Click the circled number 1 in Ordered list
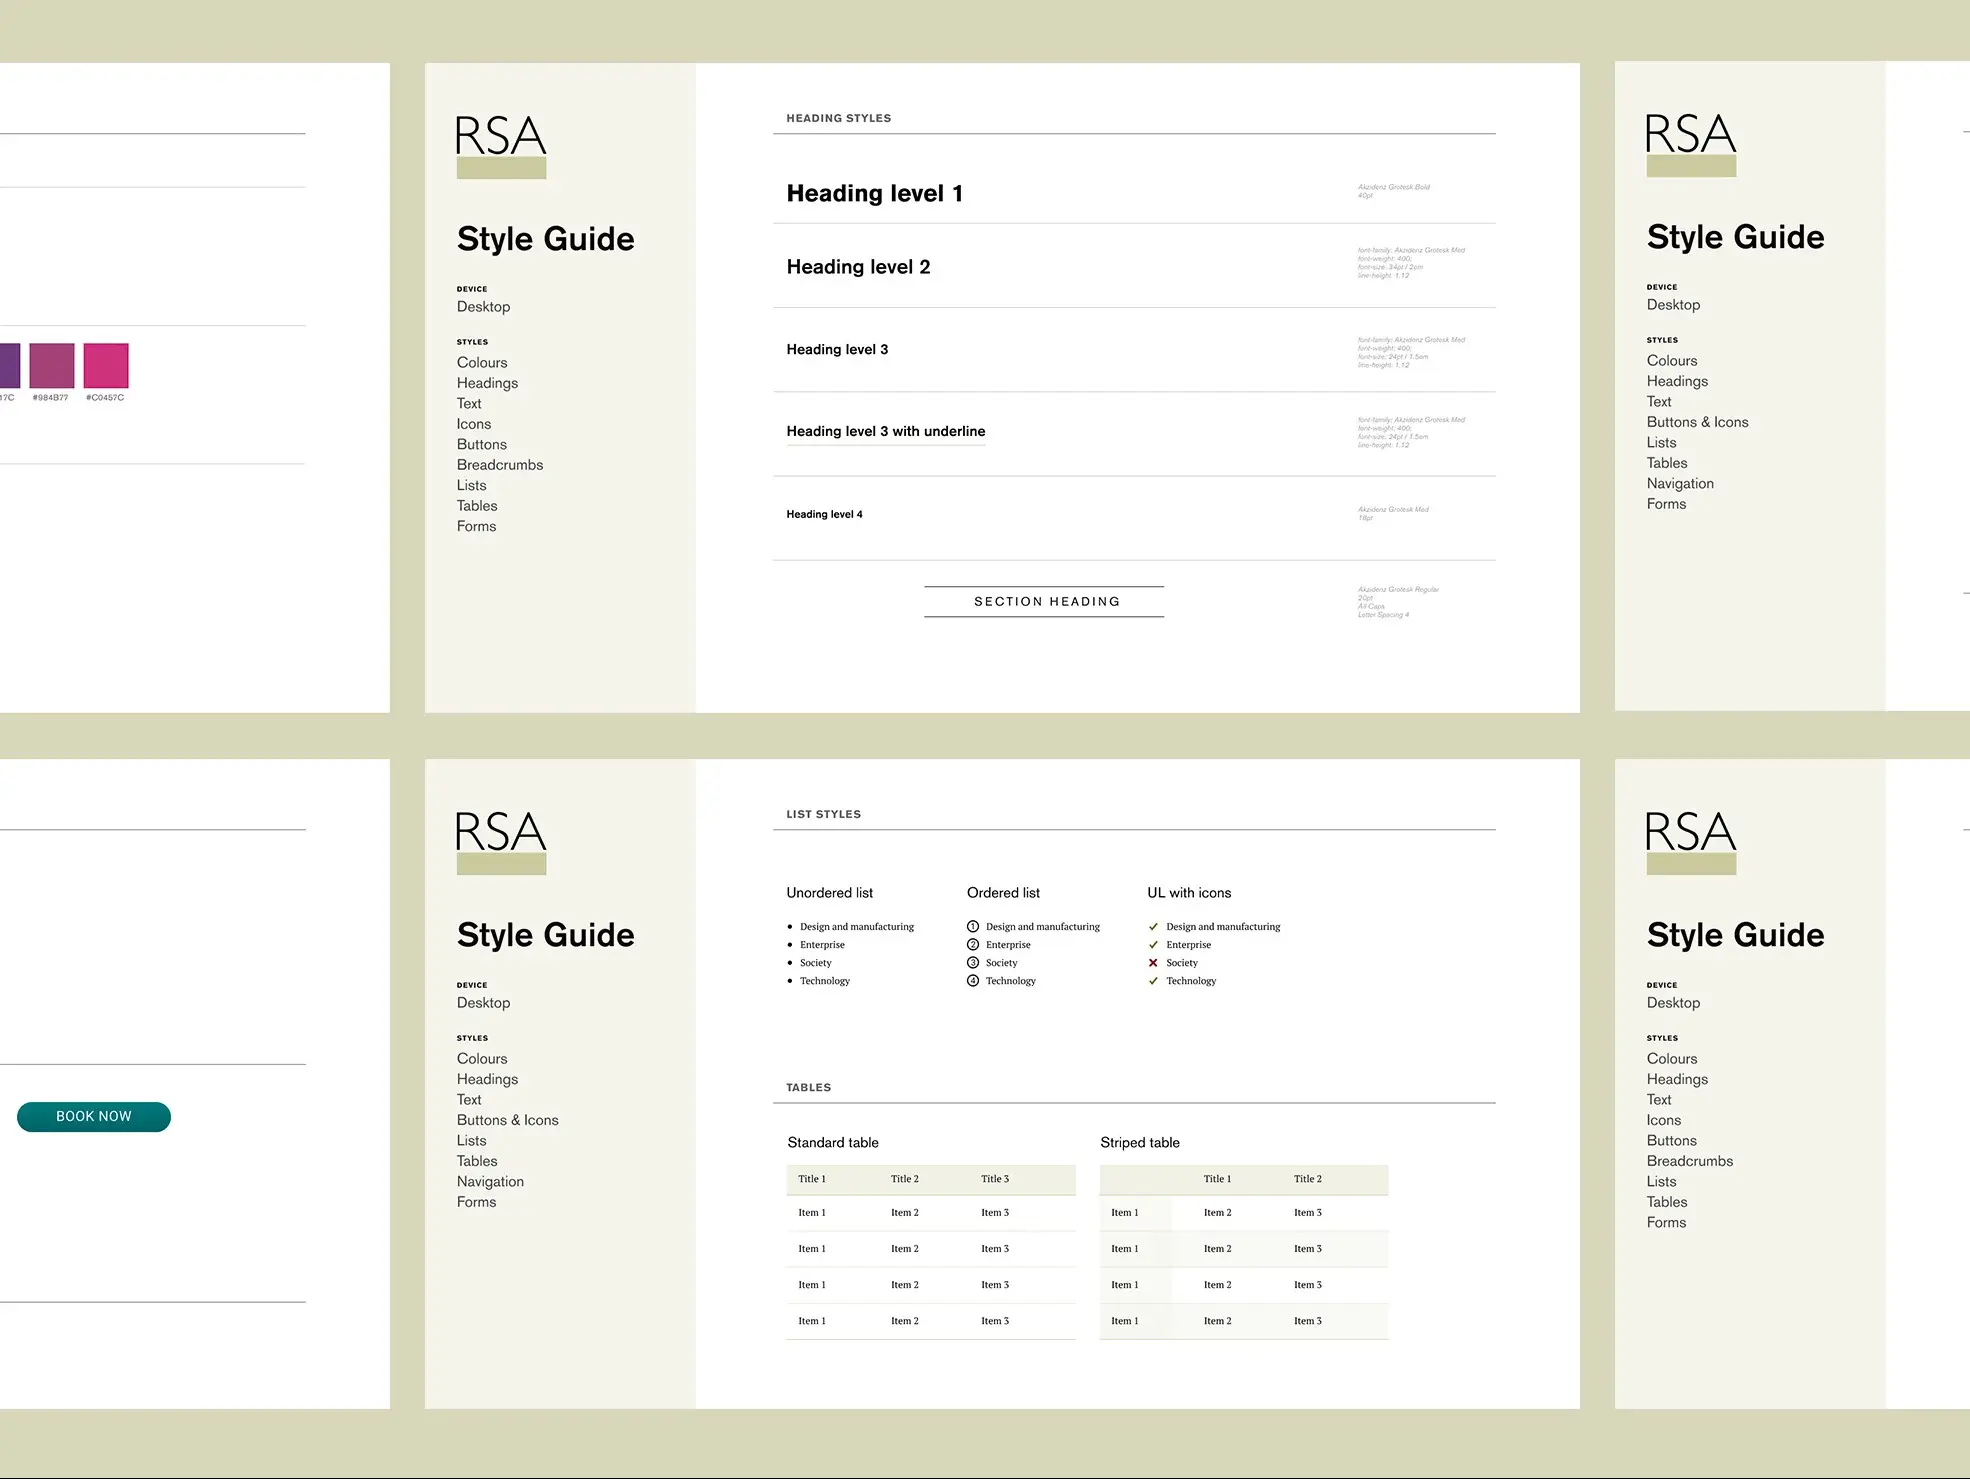This screenshot has height=1479, width=1970. [x=973, y=927]
